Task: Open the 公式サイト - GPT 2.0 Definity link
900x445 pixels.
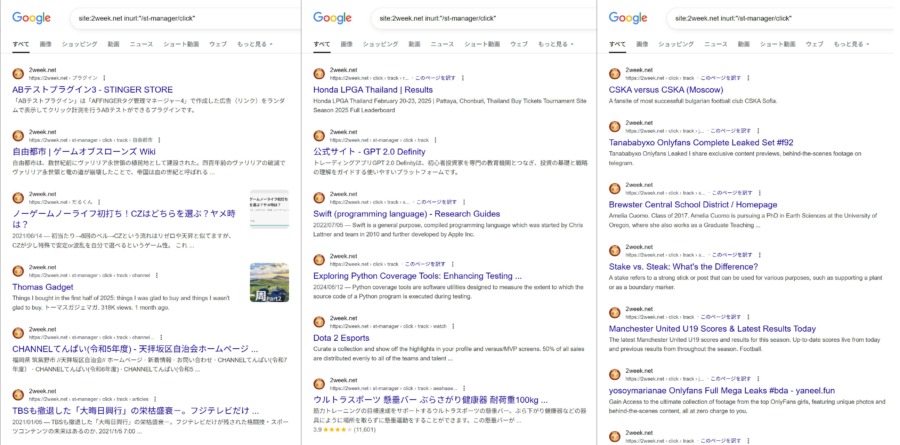Action: coord(370,152)
